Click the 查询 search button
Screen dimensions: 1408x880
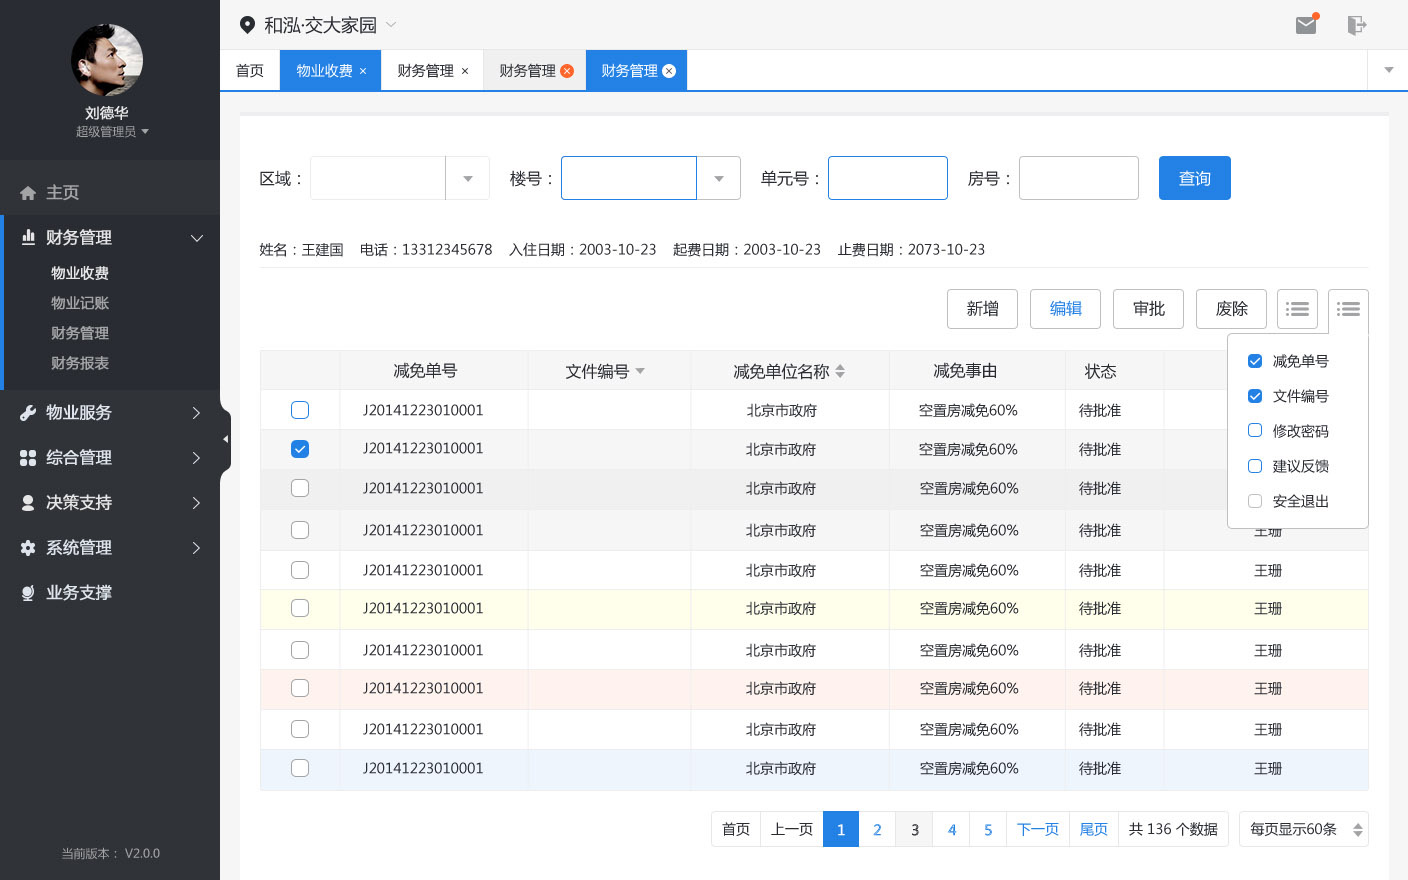point(1194,177)
